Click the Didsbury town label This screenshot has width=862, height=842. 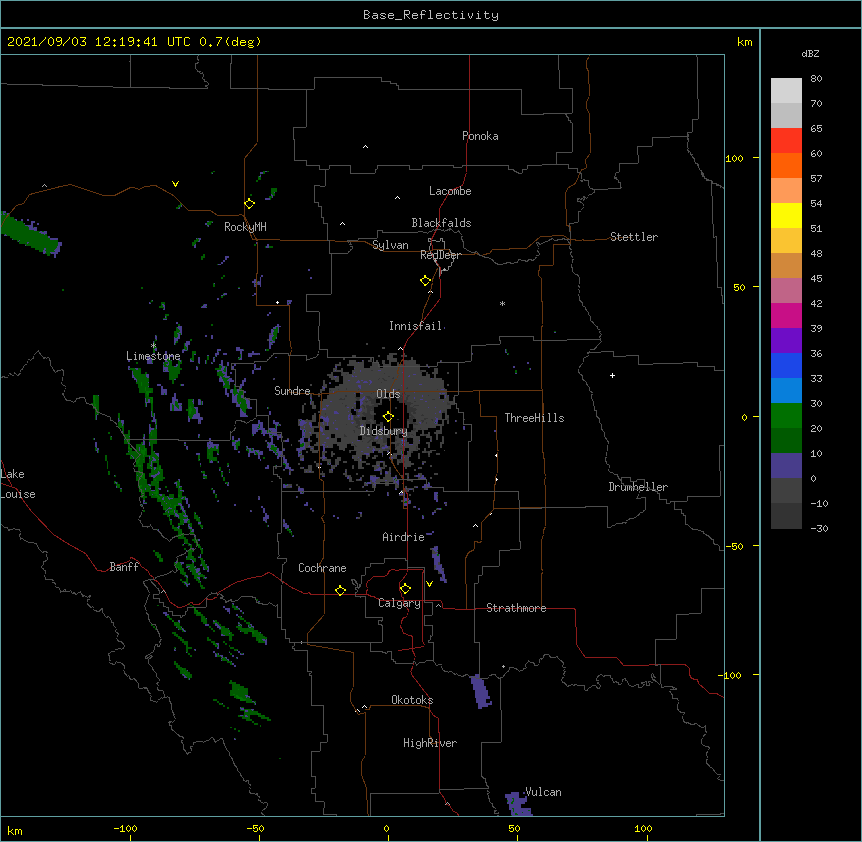(384, 431)
